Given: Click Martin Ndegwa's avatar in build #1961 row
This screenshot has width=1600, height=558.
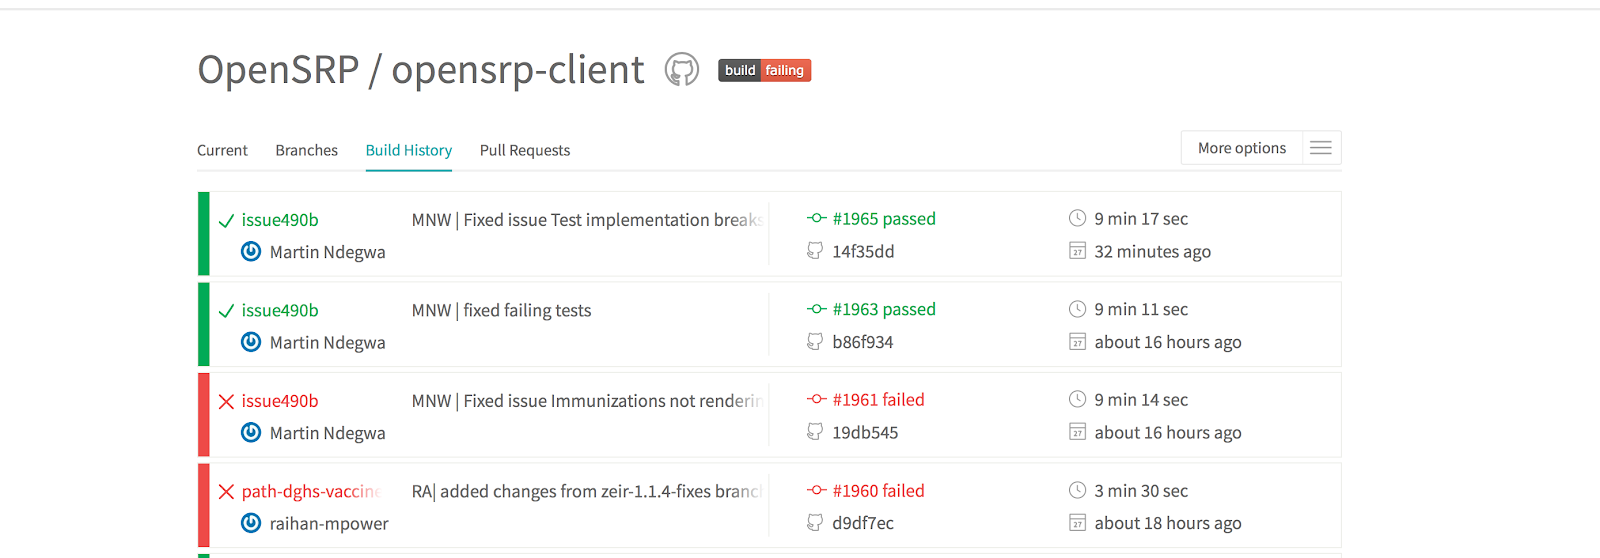Looking at the screenshot, I should (x=251, y=432).
